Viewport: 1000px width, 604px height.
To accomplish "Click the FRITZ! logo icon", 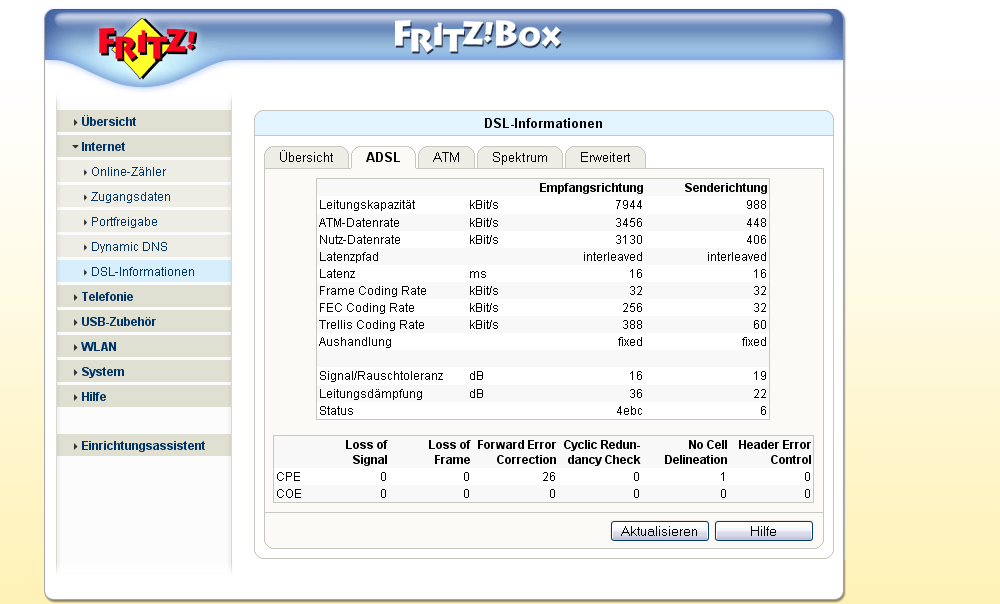I will [x=147, y=48].
